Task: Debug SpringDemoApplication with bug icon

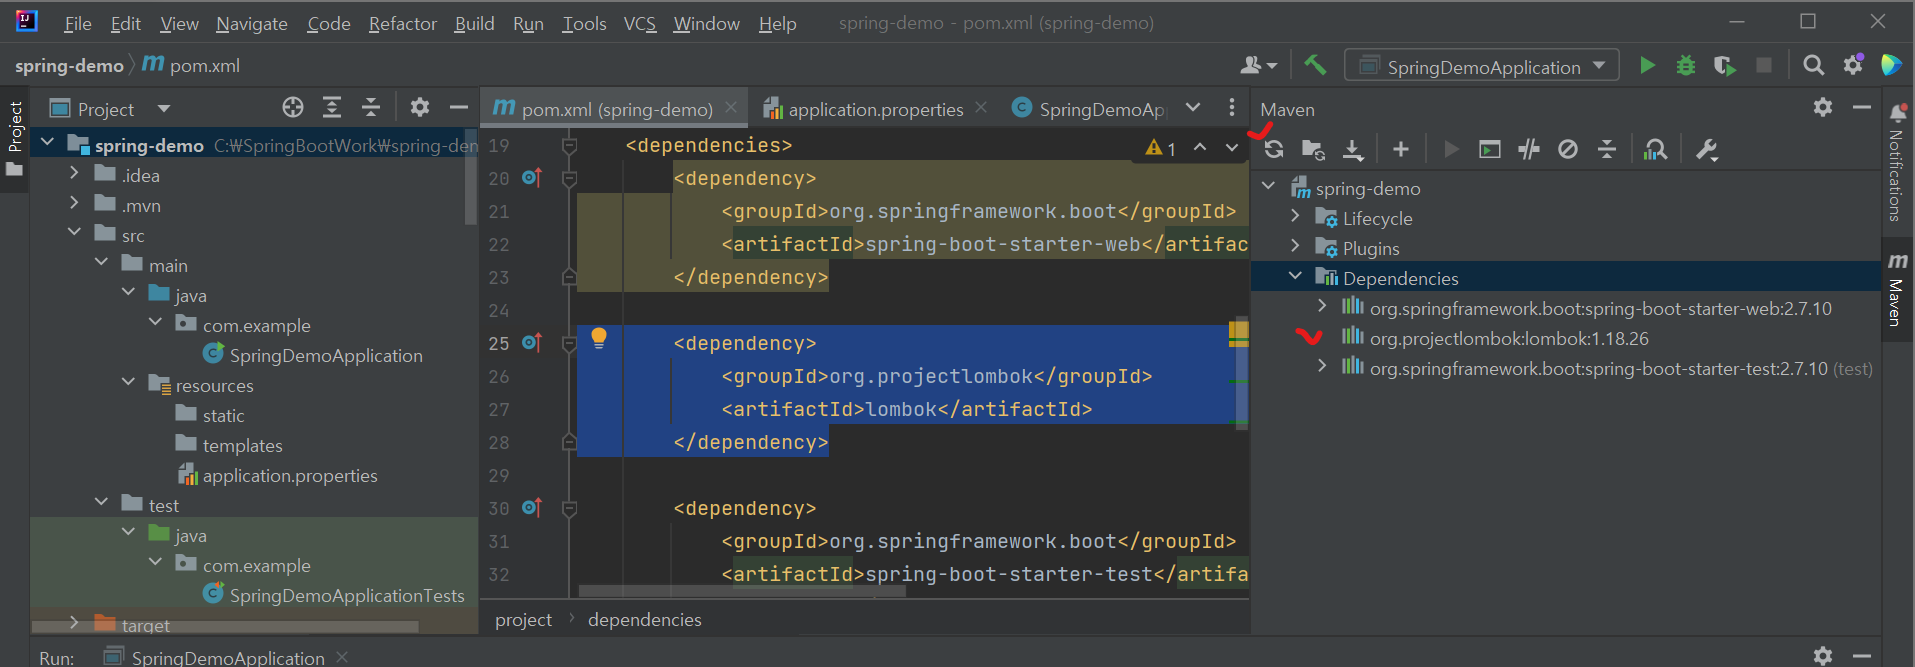Action: click(x=1686, y=65)
